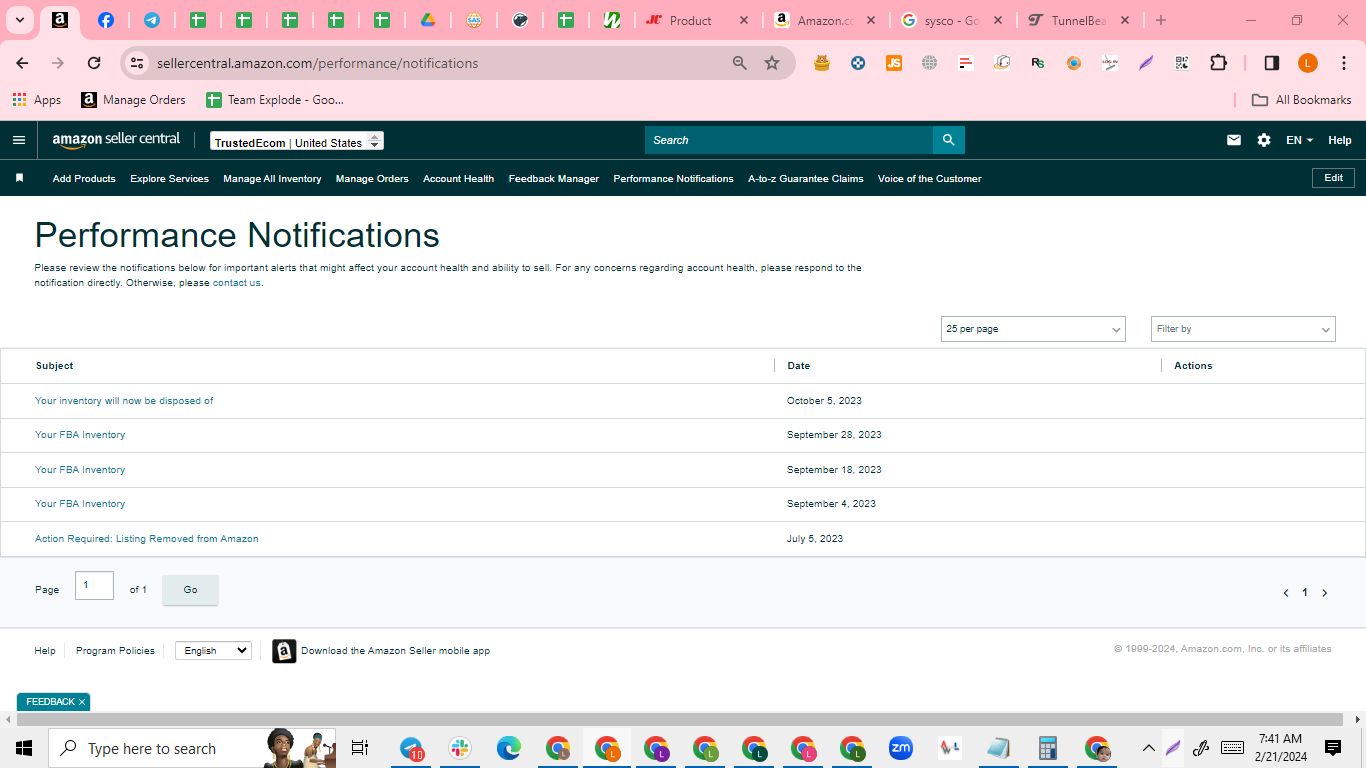Open the Calculator from the taskbar

click(x=1048, y=748)
